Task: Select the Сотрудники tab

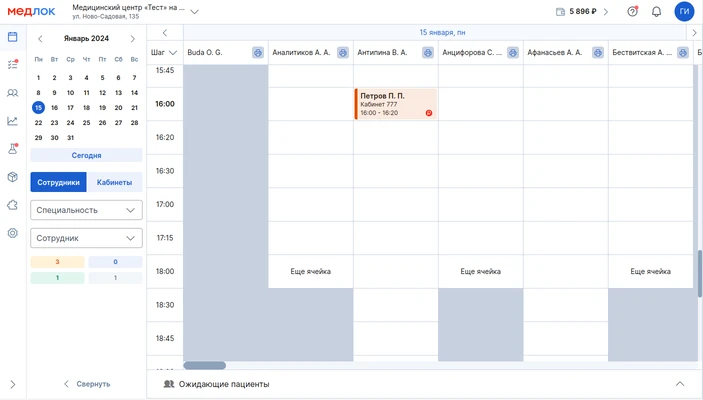Action: 58,182
